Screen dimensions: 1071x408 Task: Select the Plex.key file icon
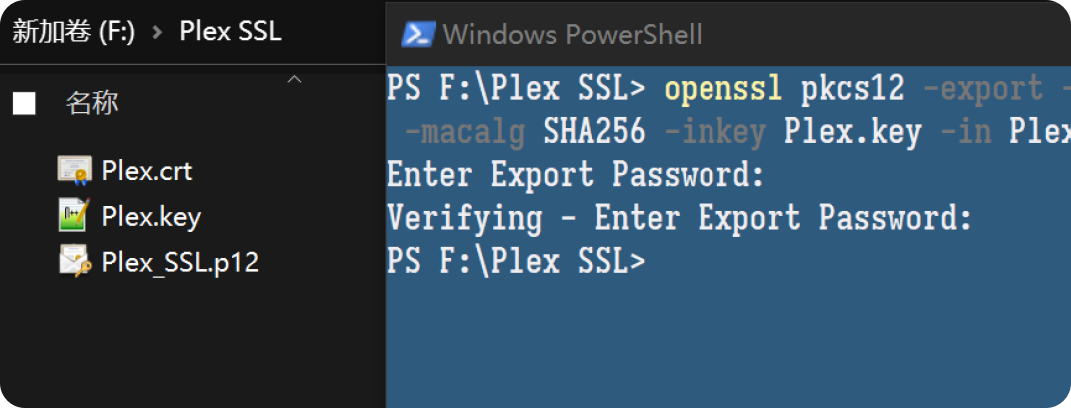point(74,216)
